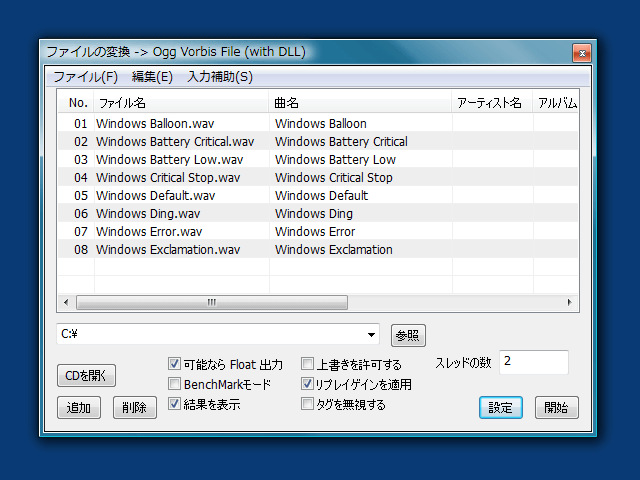The height and width of the screenshot is (480, 640).
Task: Click row number 08
Action: pyautogui.click(x=81, y=249)
